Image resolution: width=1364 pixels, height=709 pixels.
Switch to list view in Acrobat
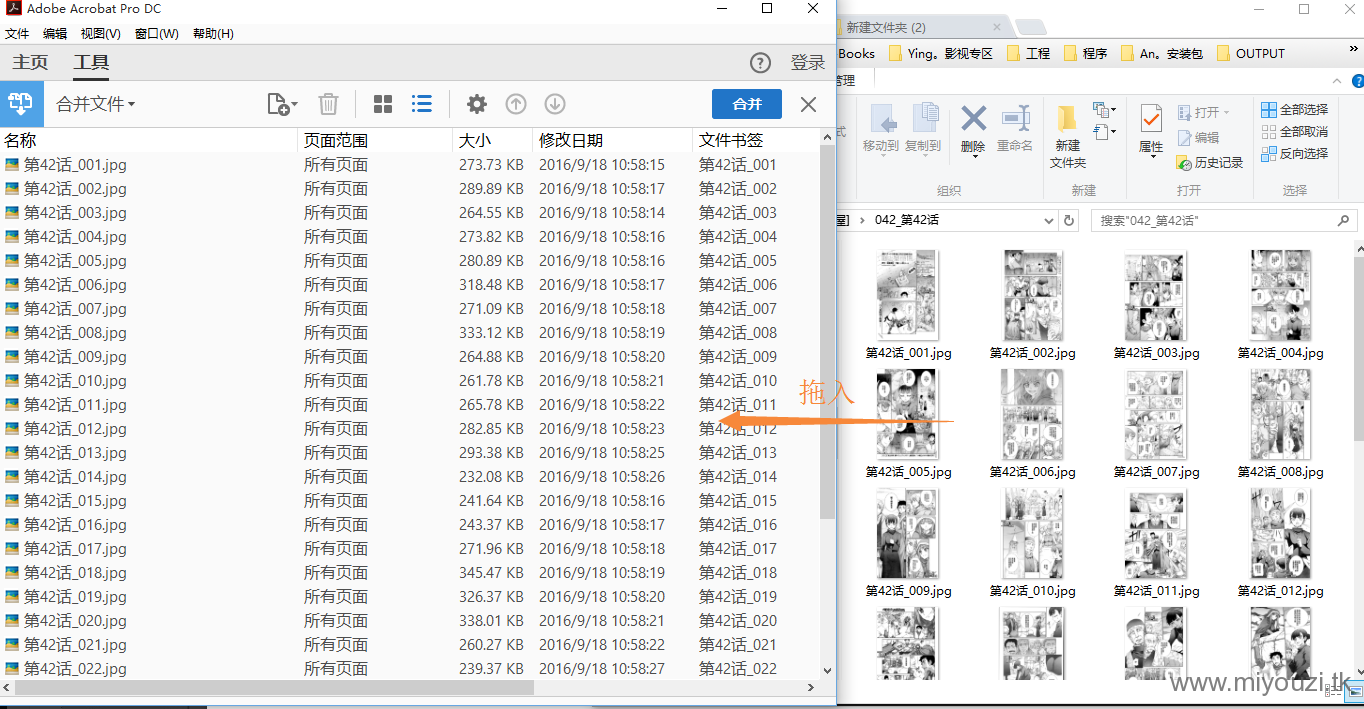tap(422, 104)
